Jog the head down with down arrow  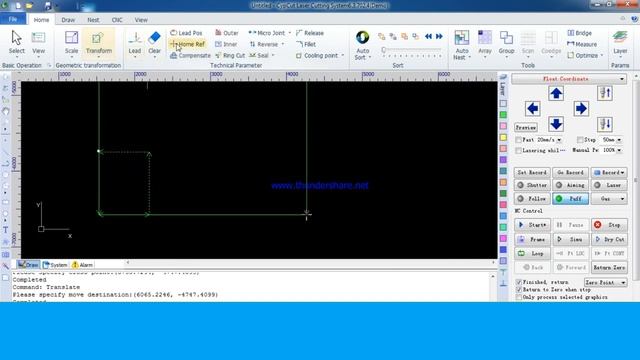pyautogui.click(x=556, y=124)
